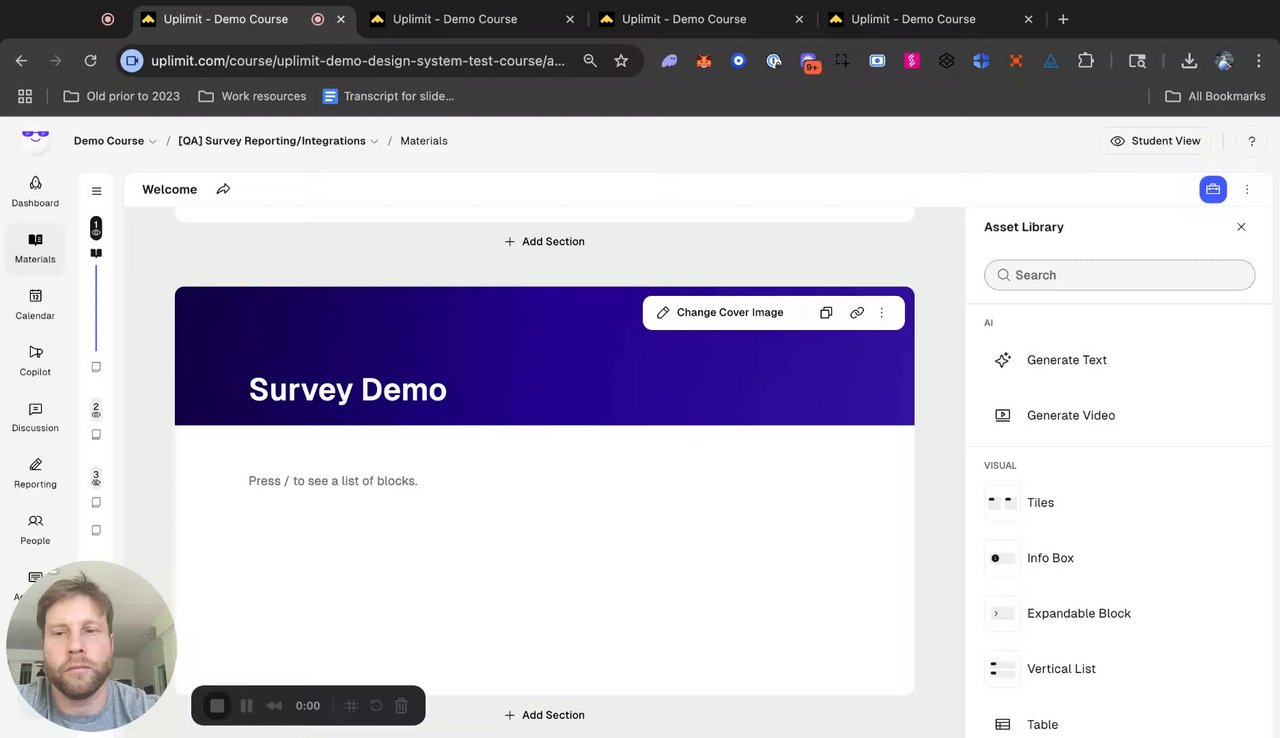This screenshot has width=1280, height=738.
Task: Insert a Tiles block from Asset Library
Action: point(1120,502)
